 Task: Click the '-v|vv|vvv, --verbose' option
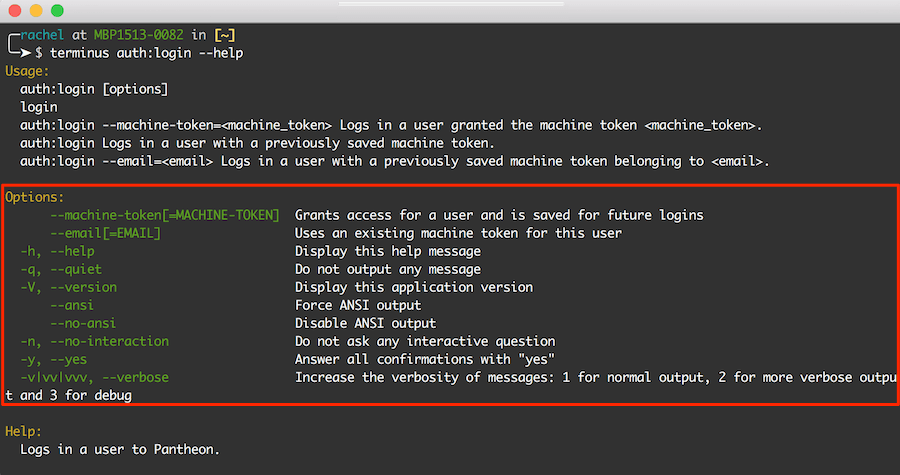pos(95,377)
